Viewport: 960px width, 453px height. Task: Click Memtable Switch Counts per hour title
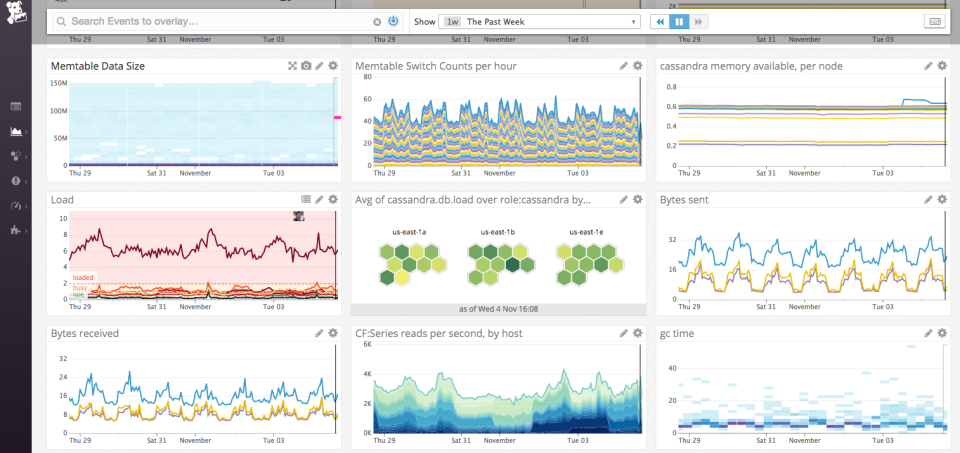click(x=436, y=66)
